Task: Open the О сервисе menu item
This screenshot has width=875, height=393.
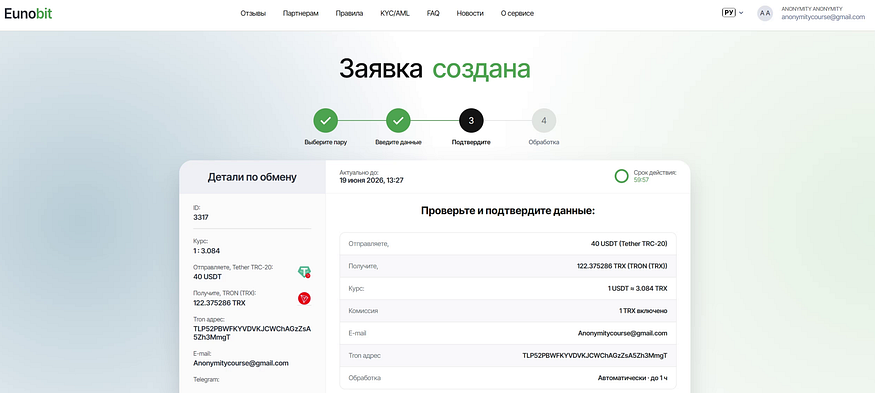Action: (517, 13)
